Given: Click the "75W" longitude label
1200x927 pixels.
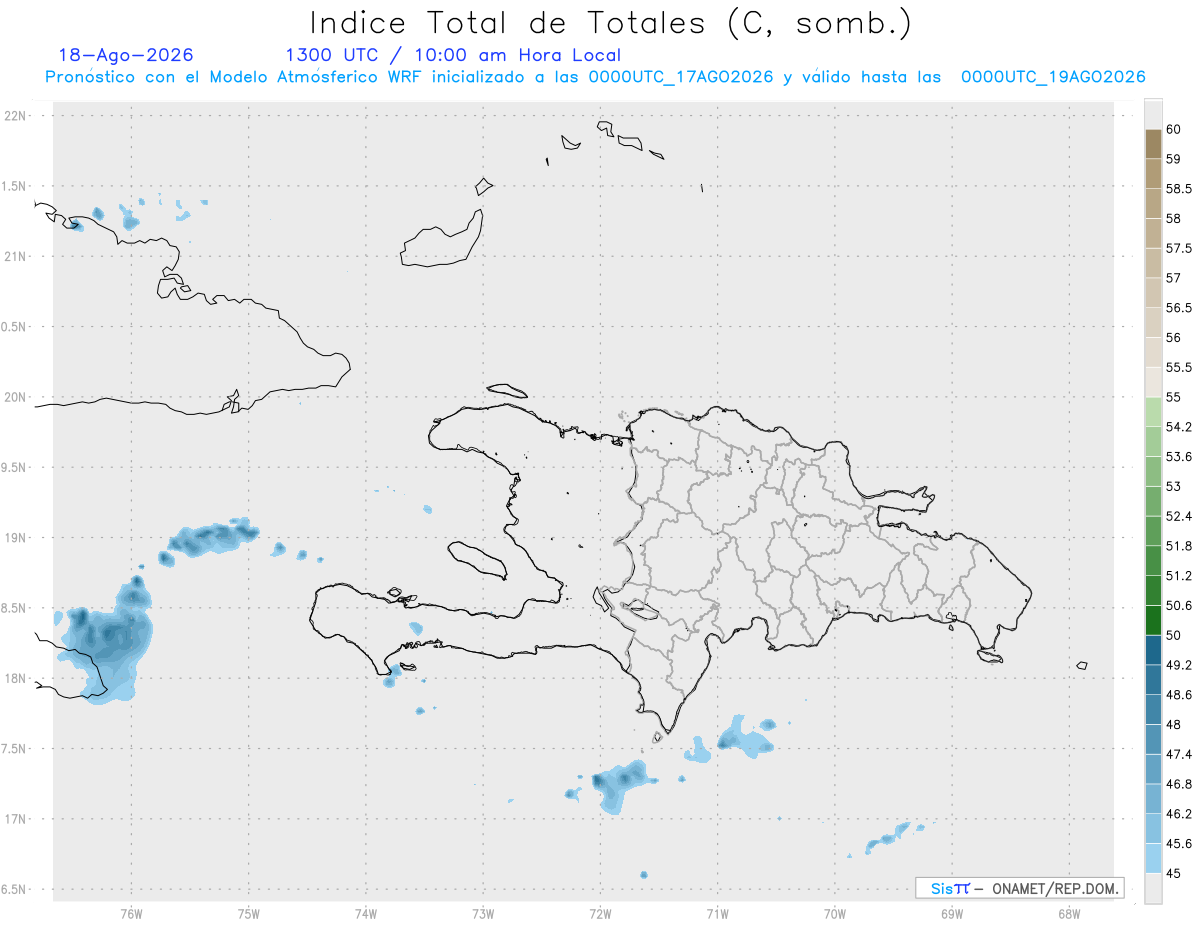Looking at the screenshot, I should (249, 914).
